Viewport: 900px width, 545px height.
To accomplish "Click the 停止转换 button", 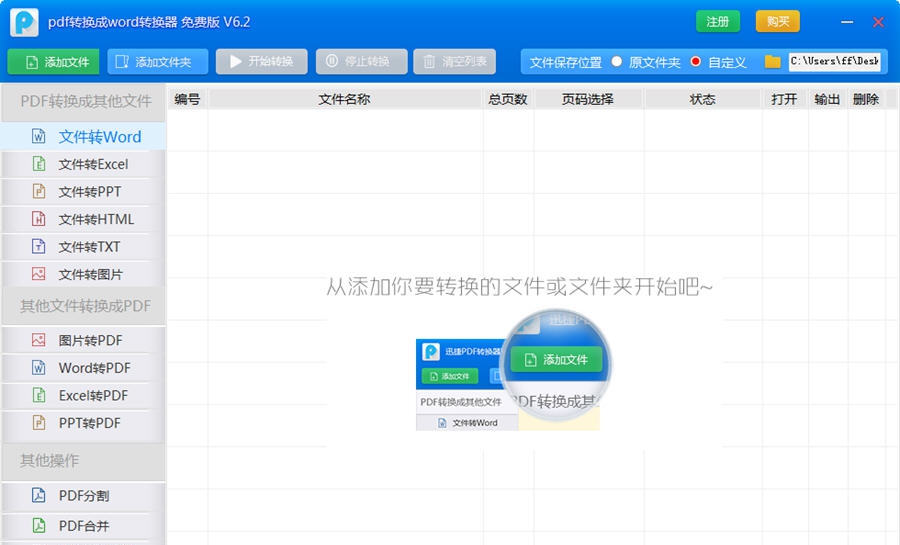I will coord(362,61).
